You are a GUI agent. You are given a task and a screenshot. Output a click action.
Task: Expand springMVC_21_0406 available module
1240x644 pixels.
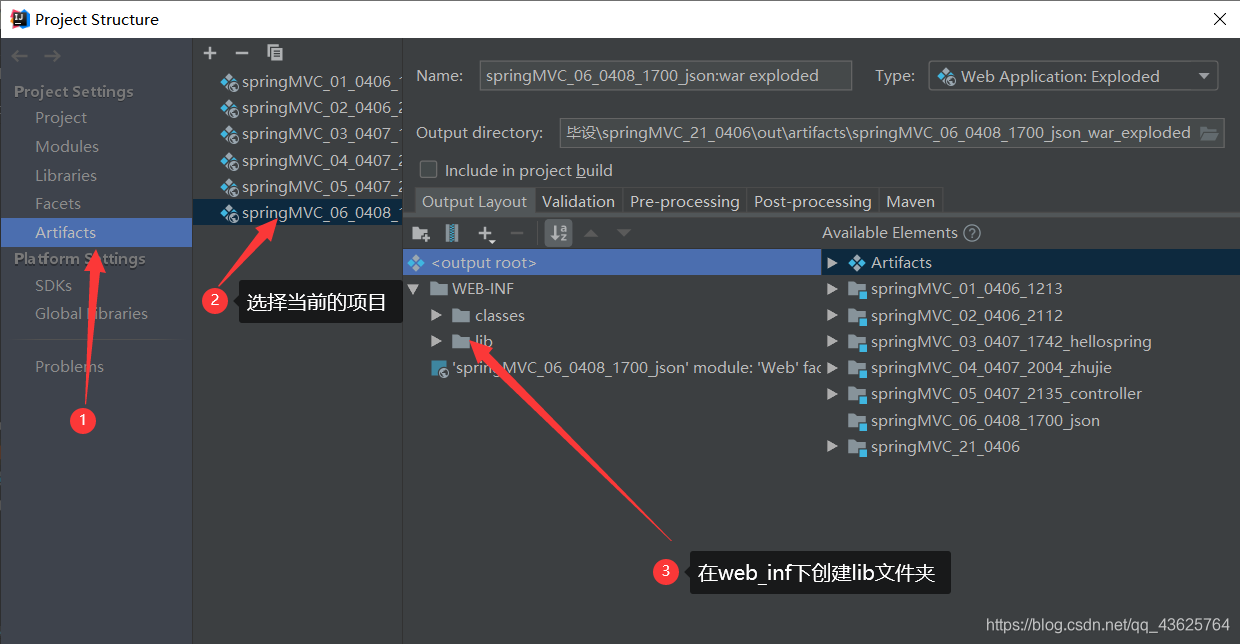[832, 447]
